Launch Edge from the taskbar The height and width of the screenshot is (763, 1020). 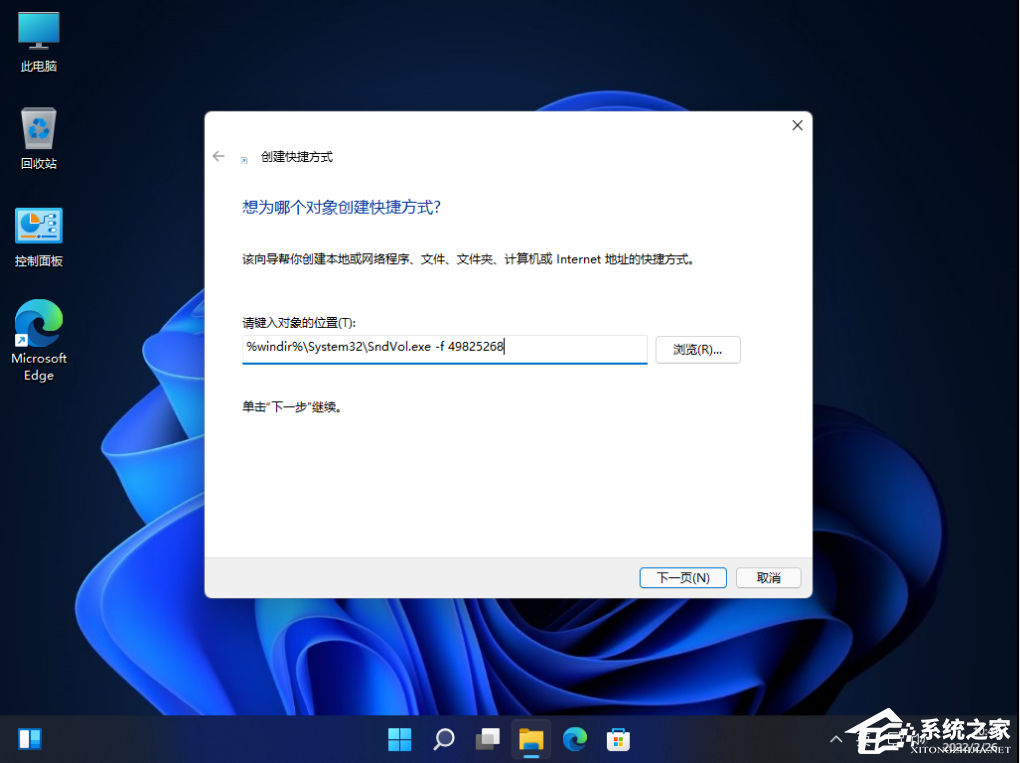pyautogui.click(x=575, y=739)
